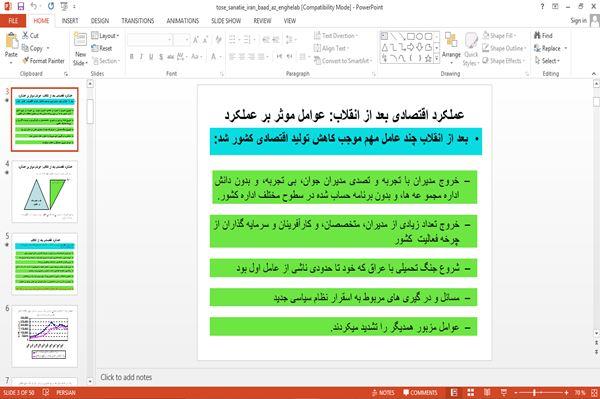Insert a New Slide
Screen dimensions: 600x399
[80, 50]
